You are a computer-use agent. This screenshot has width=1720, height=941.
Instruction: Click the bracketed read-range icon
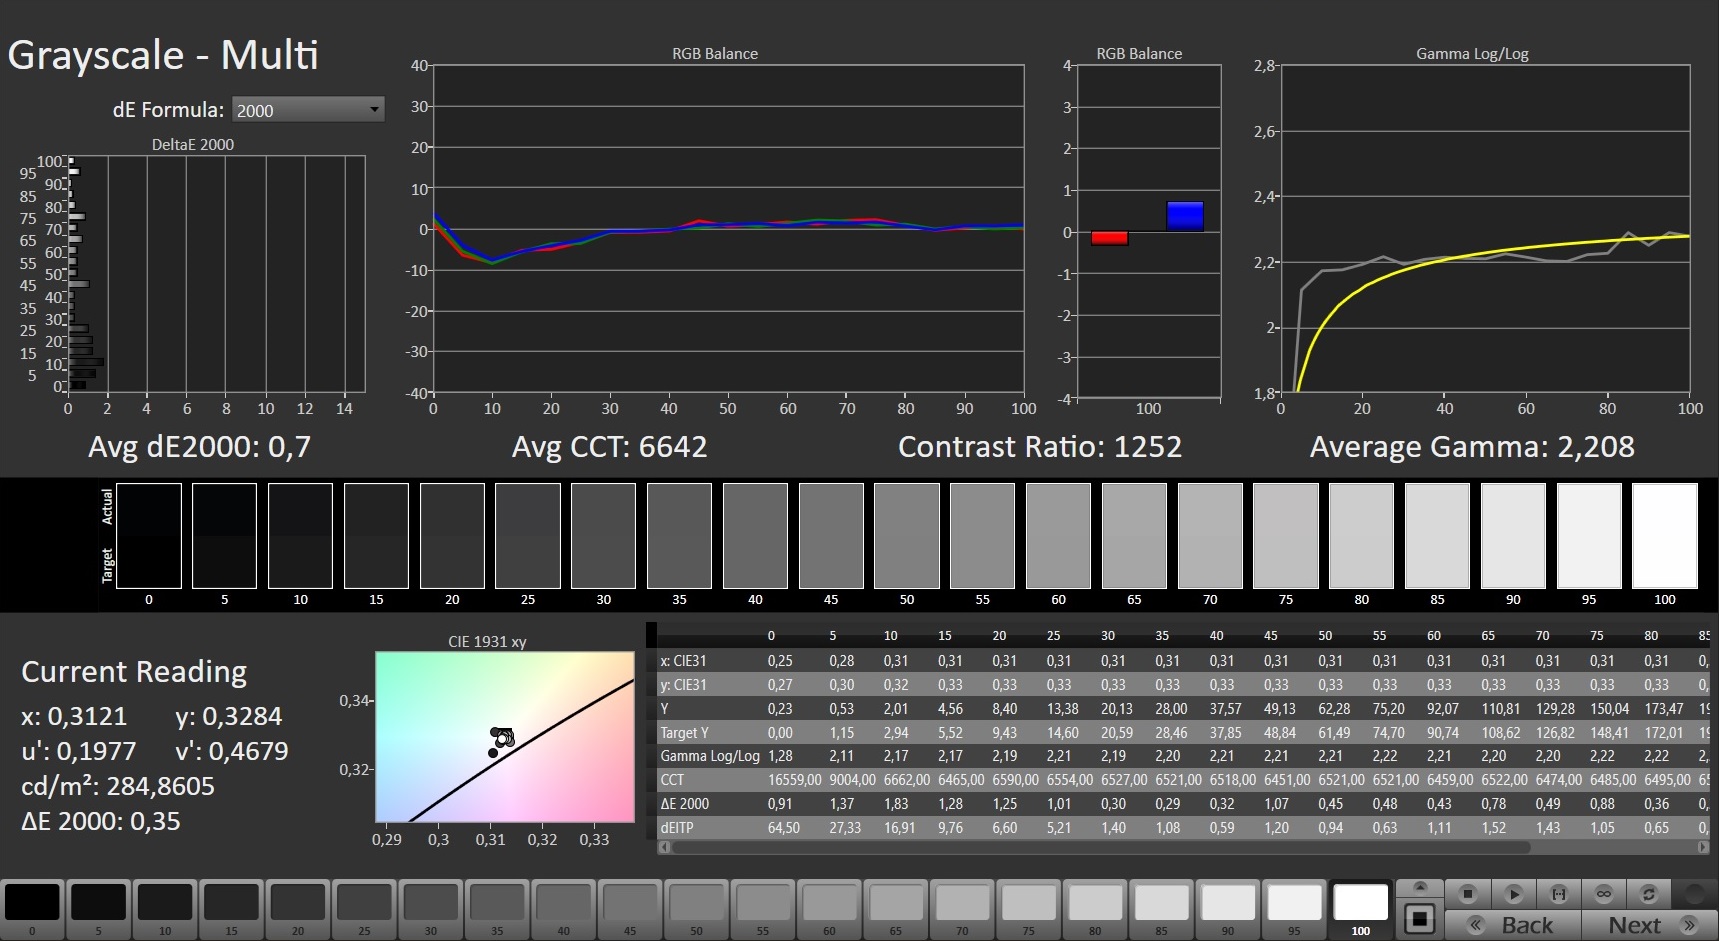point(1558,893)
